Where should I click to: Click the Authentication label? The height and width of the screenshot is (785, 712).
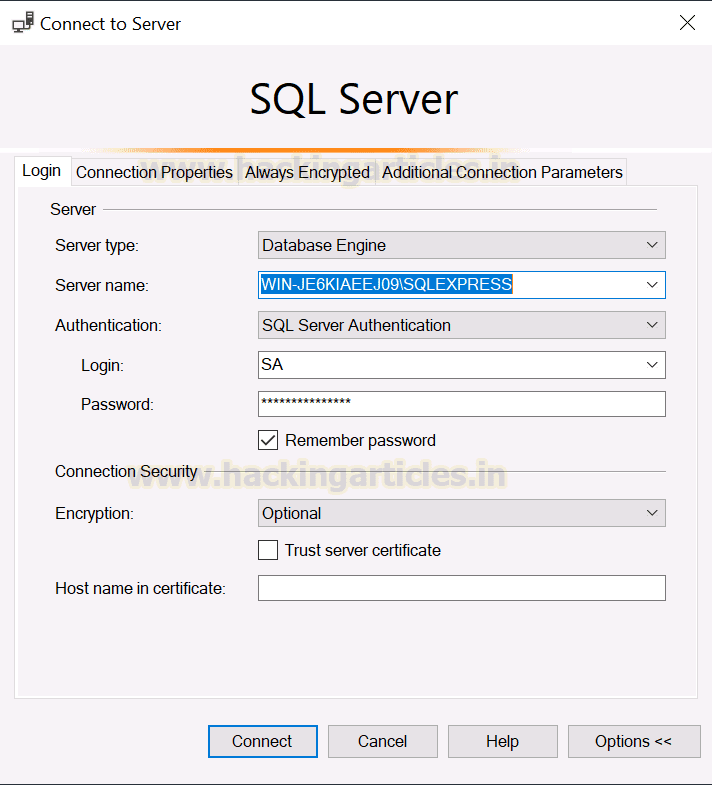tap(108, 326)
